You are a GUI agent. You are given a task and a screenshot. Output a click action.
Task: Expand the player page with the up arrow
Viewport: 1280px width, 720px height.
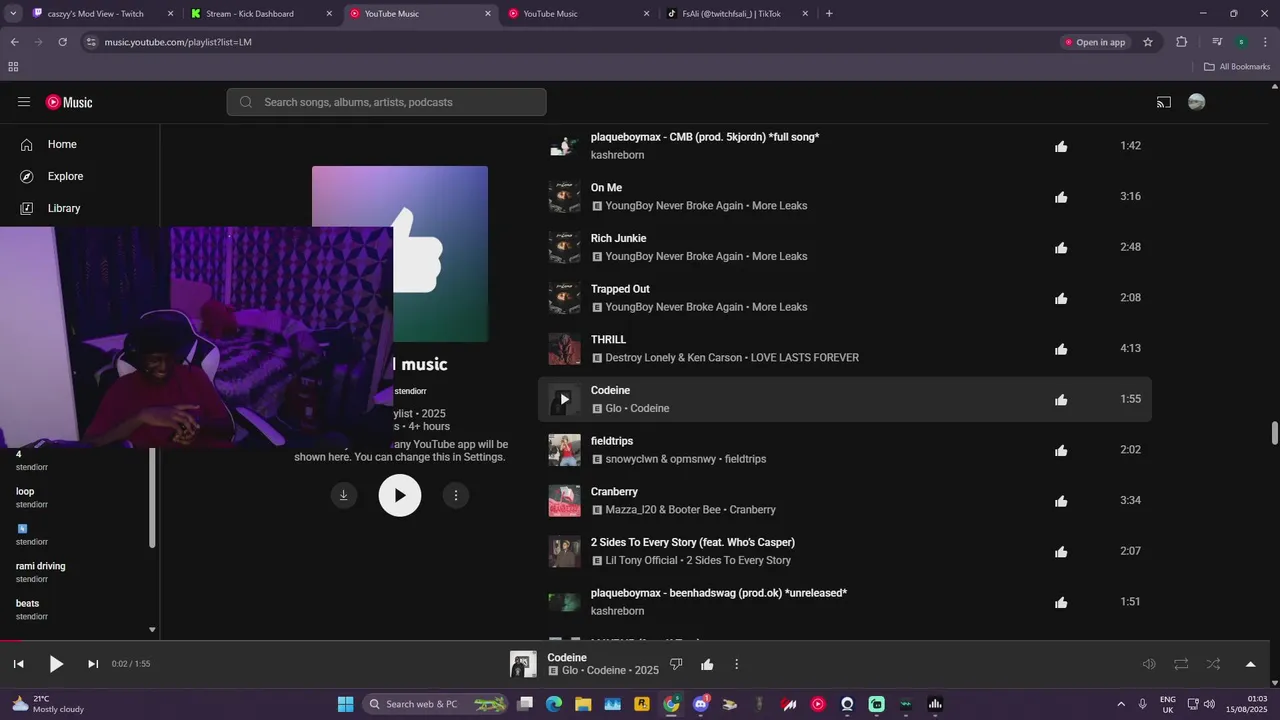point(1250,664)
